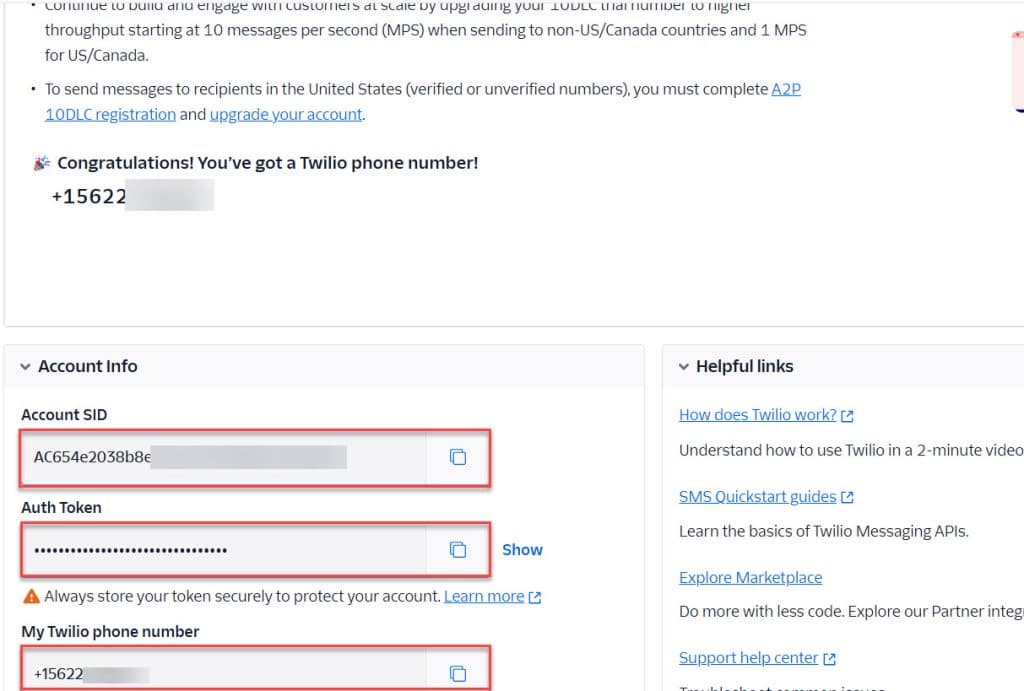
Task: Click external icon next to SMS Quickstart guides
Action: (847, 497)
